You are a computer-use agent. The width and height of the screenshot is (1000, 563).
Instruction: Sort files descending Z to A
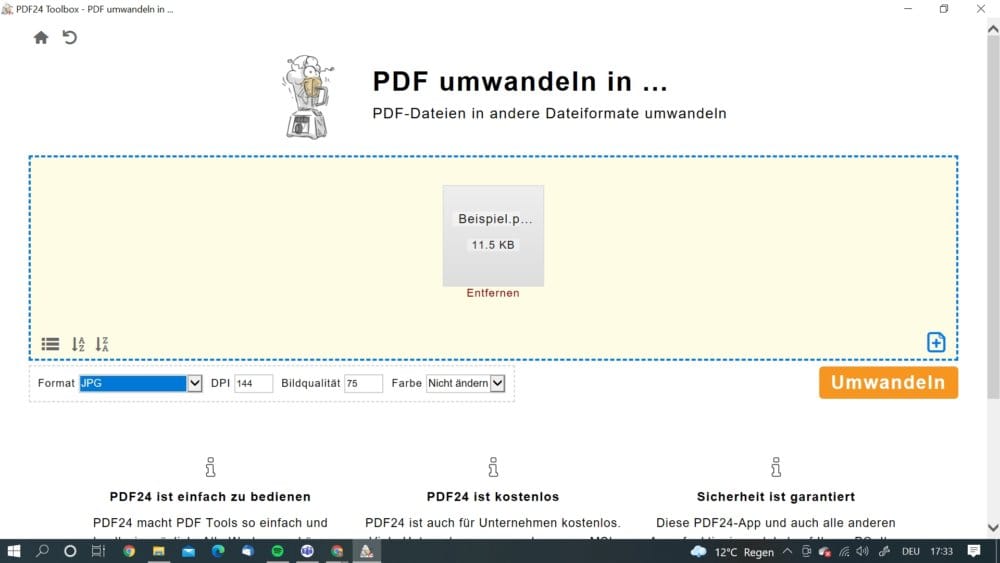click(102, 344)
